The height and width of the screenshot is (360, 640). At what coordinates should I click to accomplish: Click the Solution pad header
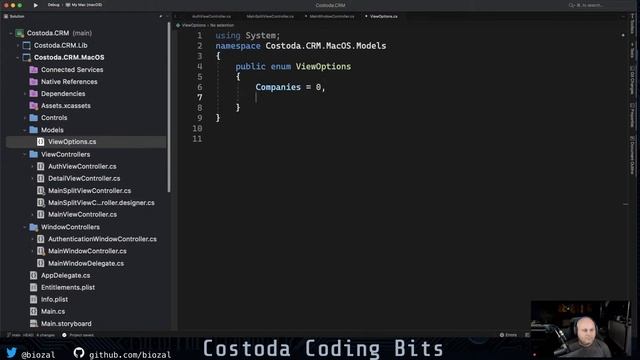pos(15,16)
